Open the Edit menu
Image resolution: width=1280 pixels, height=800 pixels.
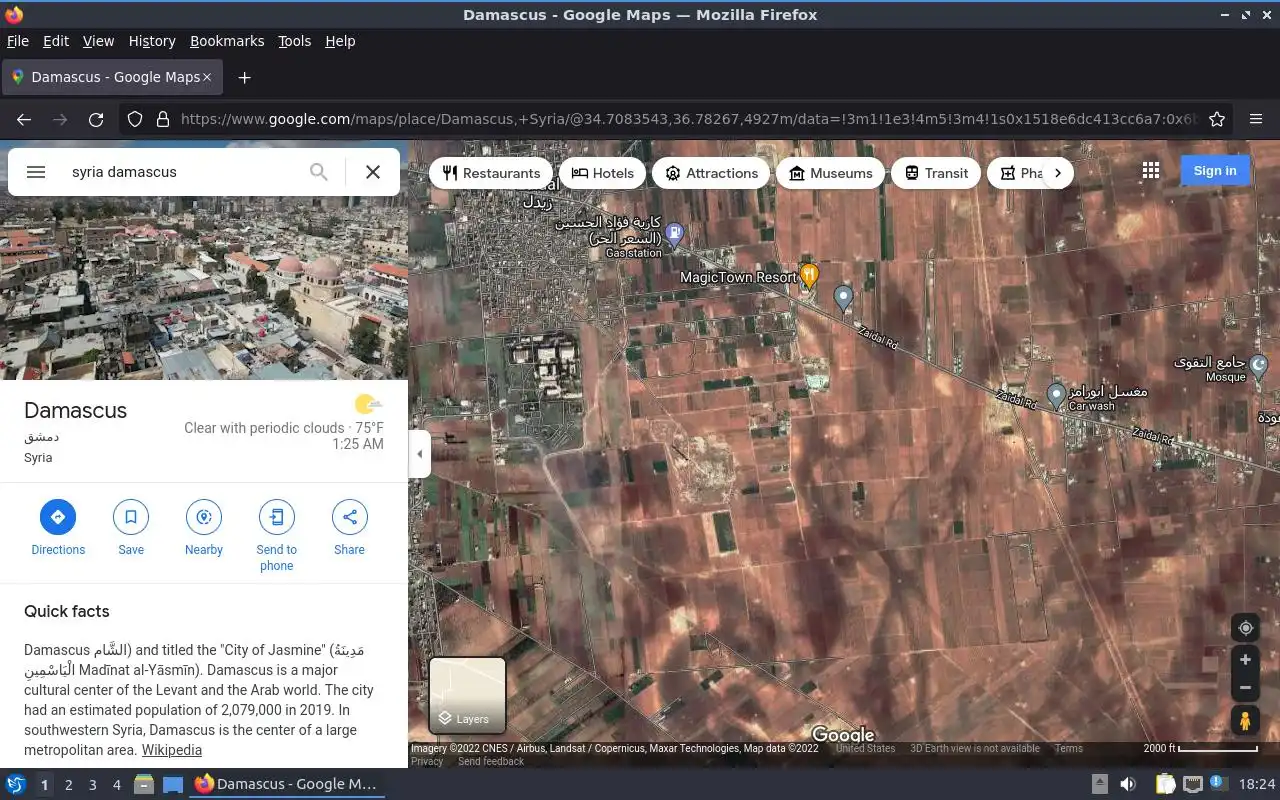[56, 41]
